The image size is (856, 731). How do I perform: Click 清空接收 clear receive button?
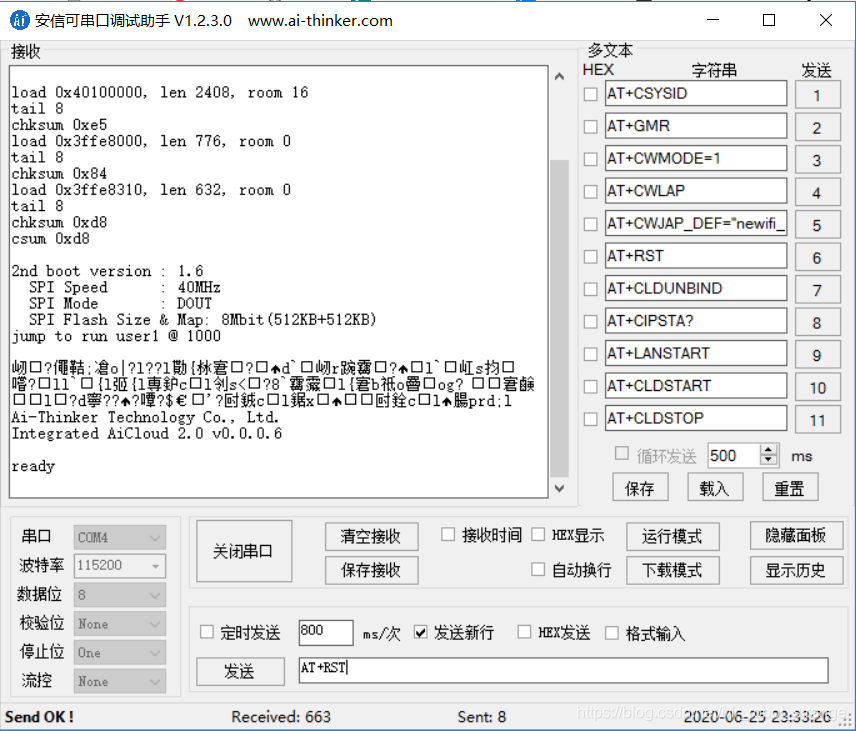coord(371,536)
